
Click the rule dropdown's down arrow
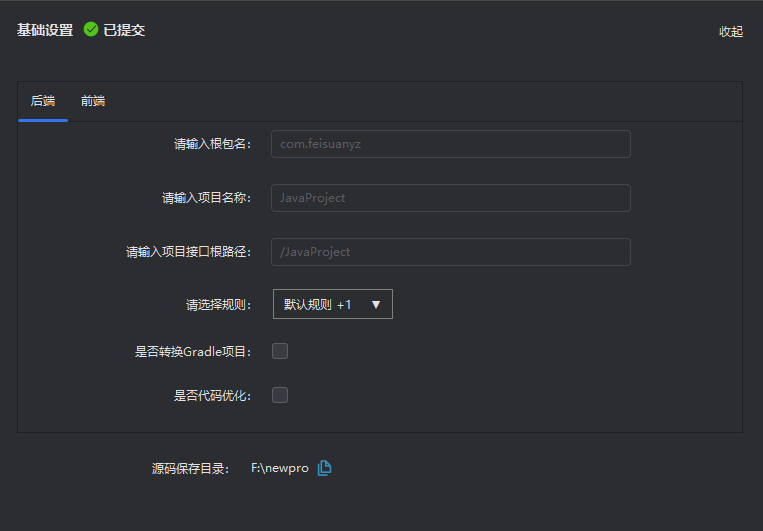coord(376,305)
